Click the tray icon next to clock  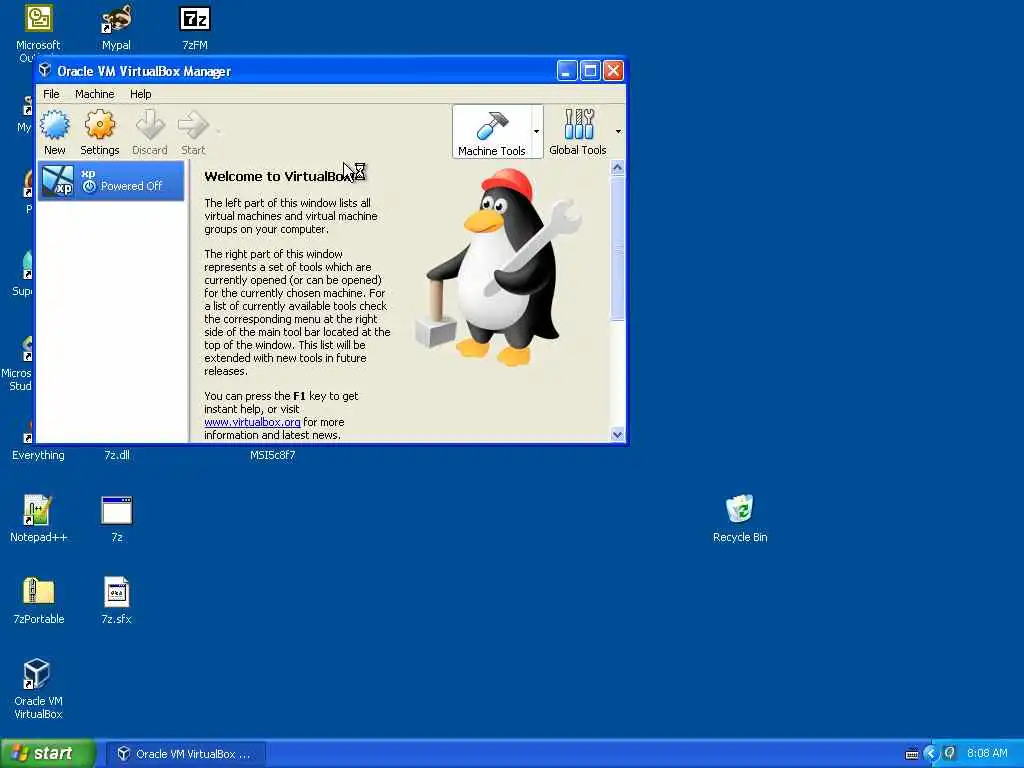pos(950,754)
